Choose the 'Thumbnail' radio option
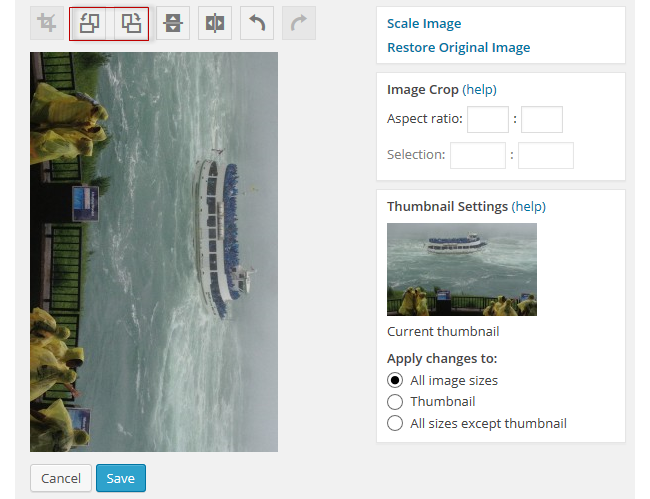 tap(395, 402)
